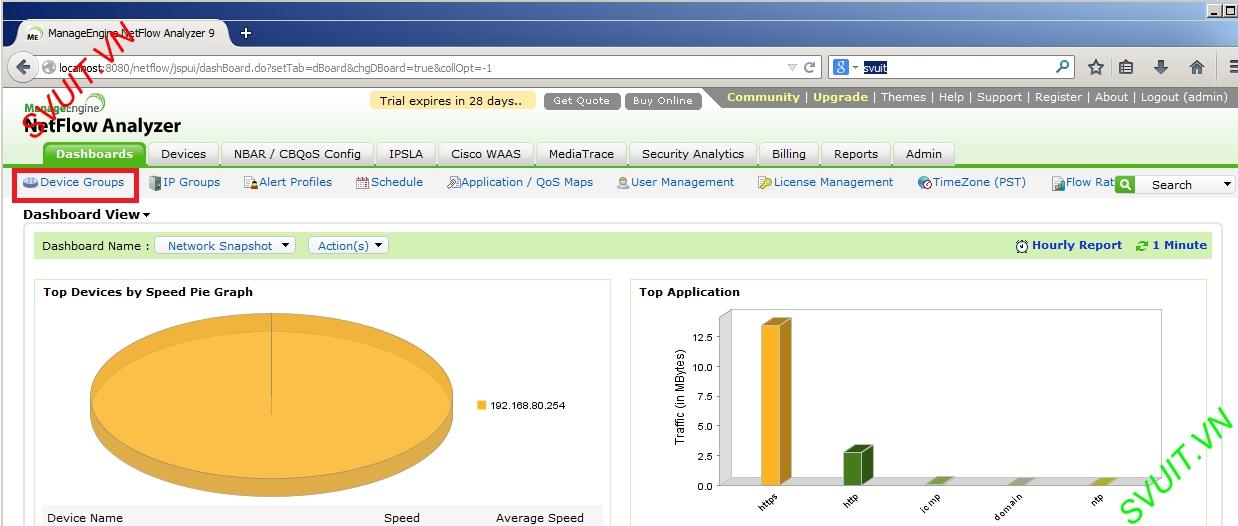1238x526 pixels.
Task: Open the Google search engine selector
Action: pos(846,67)
